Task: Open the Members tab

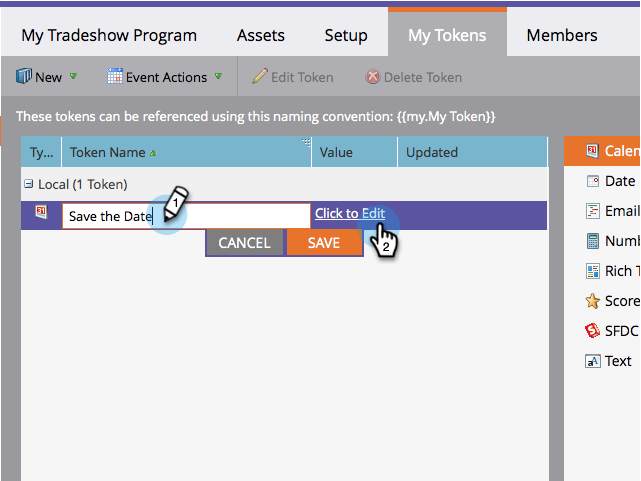Action: tap(562, 35)
